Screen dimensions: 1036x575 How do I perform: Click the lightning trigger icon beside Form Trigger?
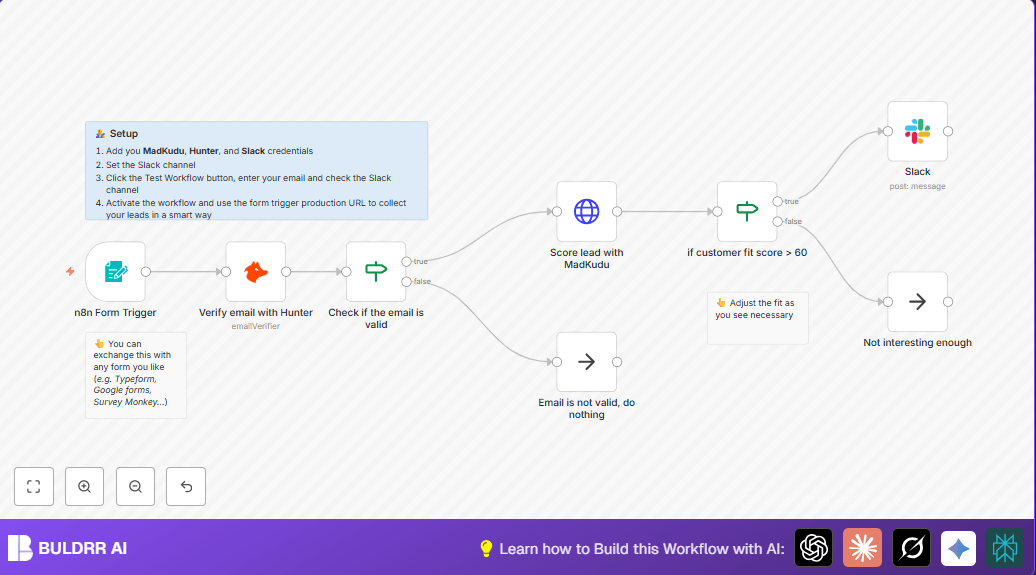(x=70, y=272)
